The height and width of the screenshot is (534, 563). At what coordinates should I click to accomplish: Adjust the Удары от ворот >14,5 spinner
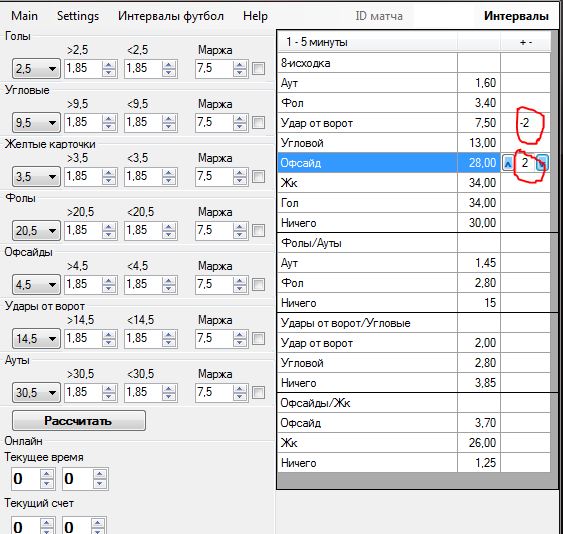coord(109,338)
